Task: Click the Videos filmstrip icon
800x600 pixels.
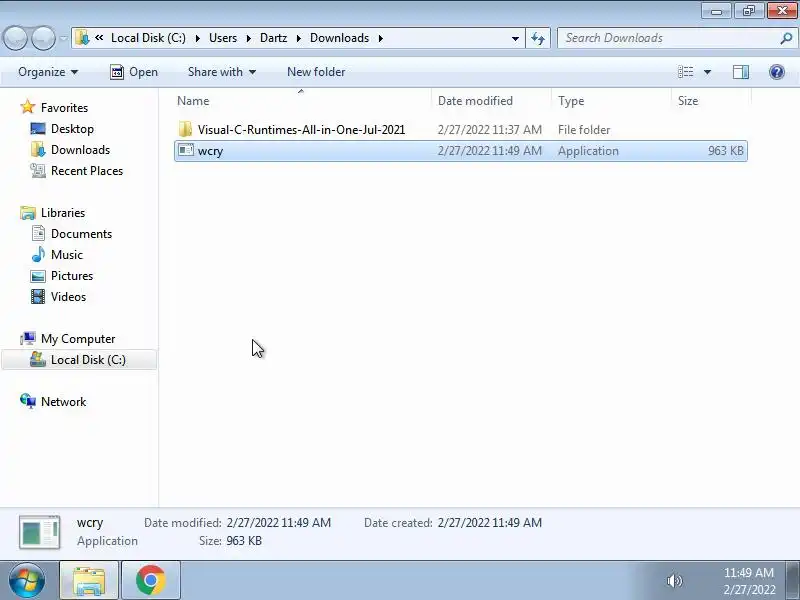Action: pos(38,296)
